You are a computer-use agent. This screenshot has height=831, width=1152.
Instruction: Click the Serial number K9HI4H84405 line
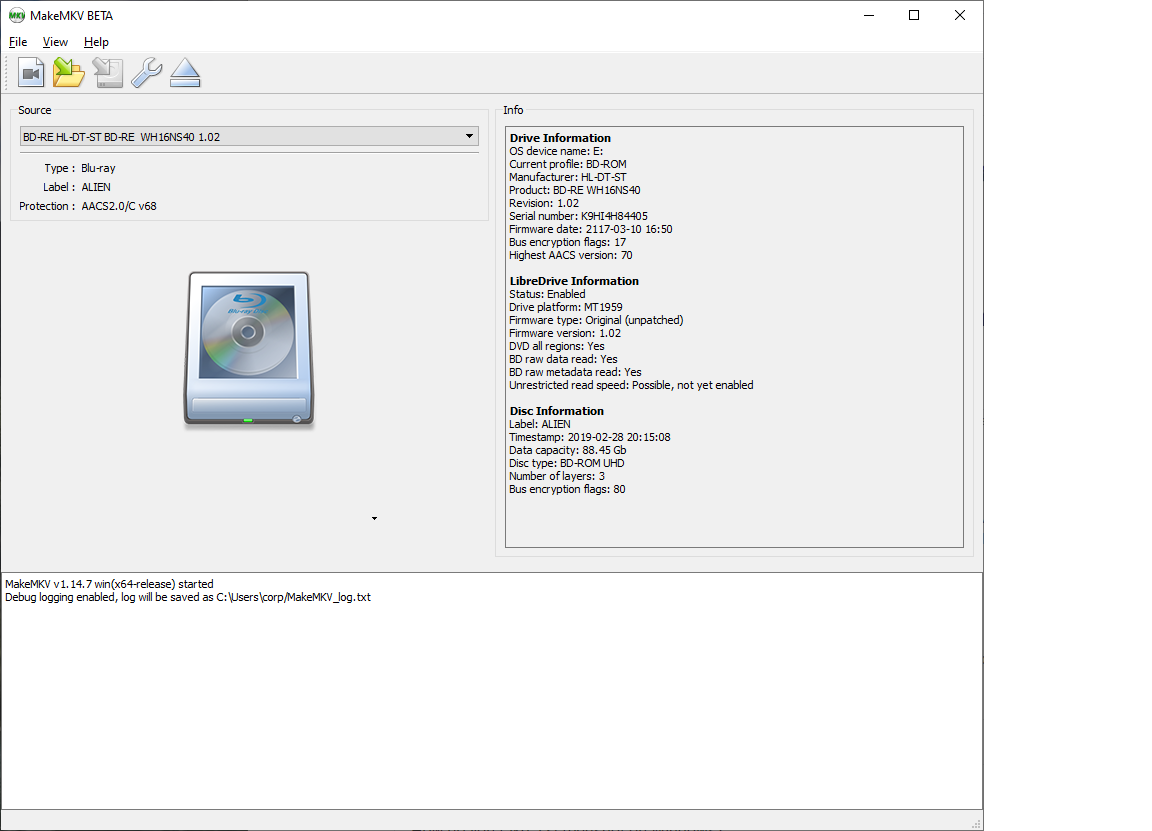pyautogui.click(x=578, y=216)
